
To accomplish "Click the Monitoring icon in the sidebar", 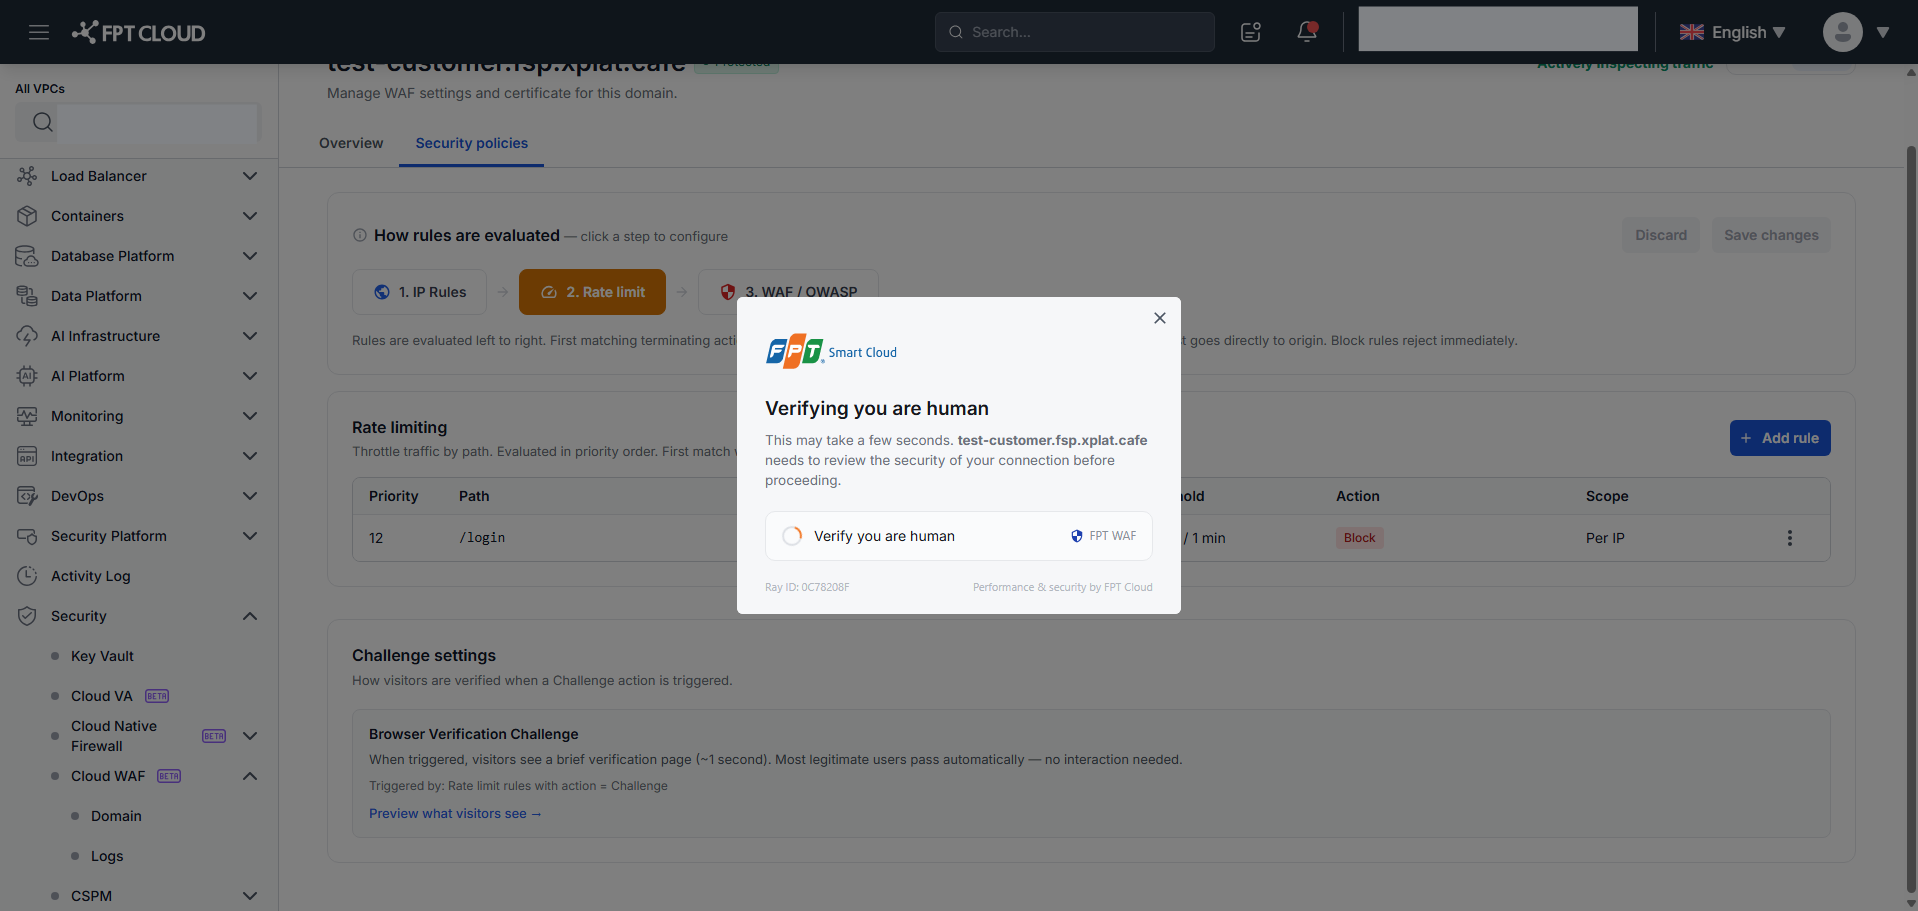I will click(27, 416).
